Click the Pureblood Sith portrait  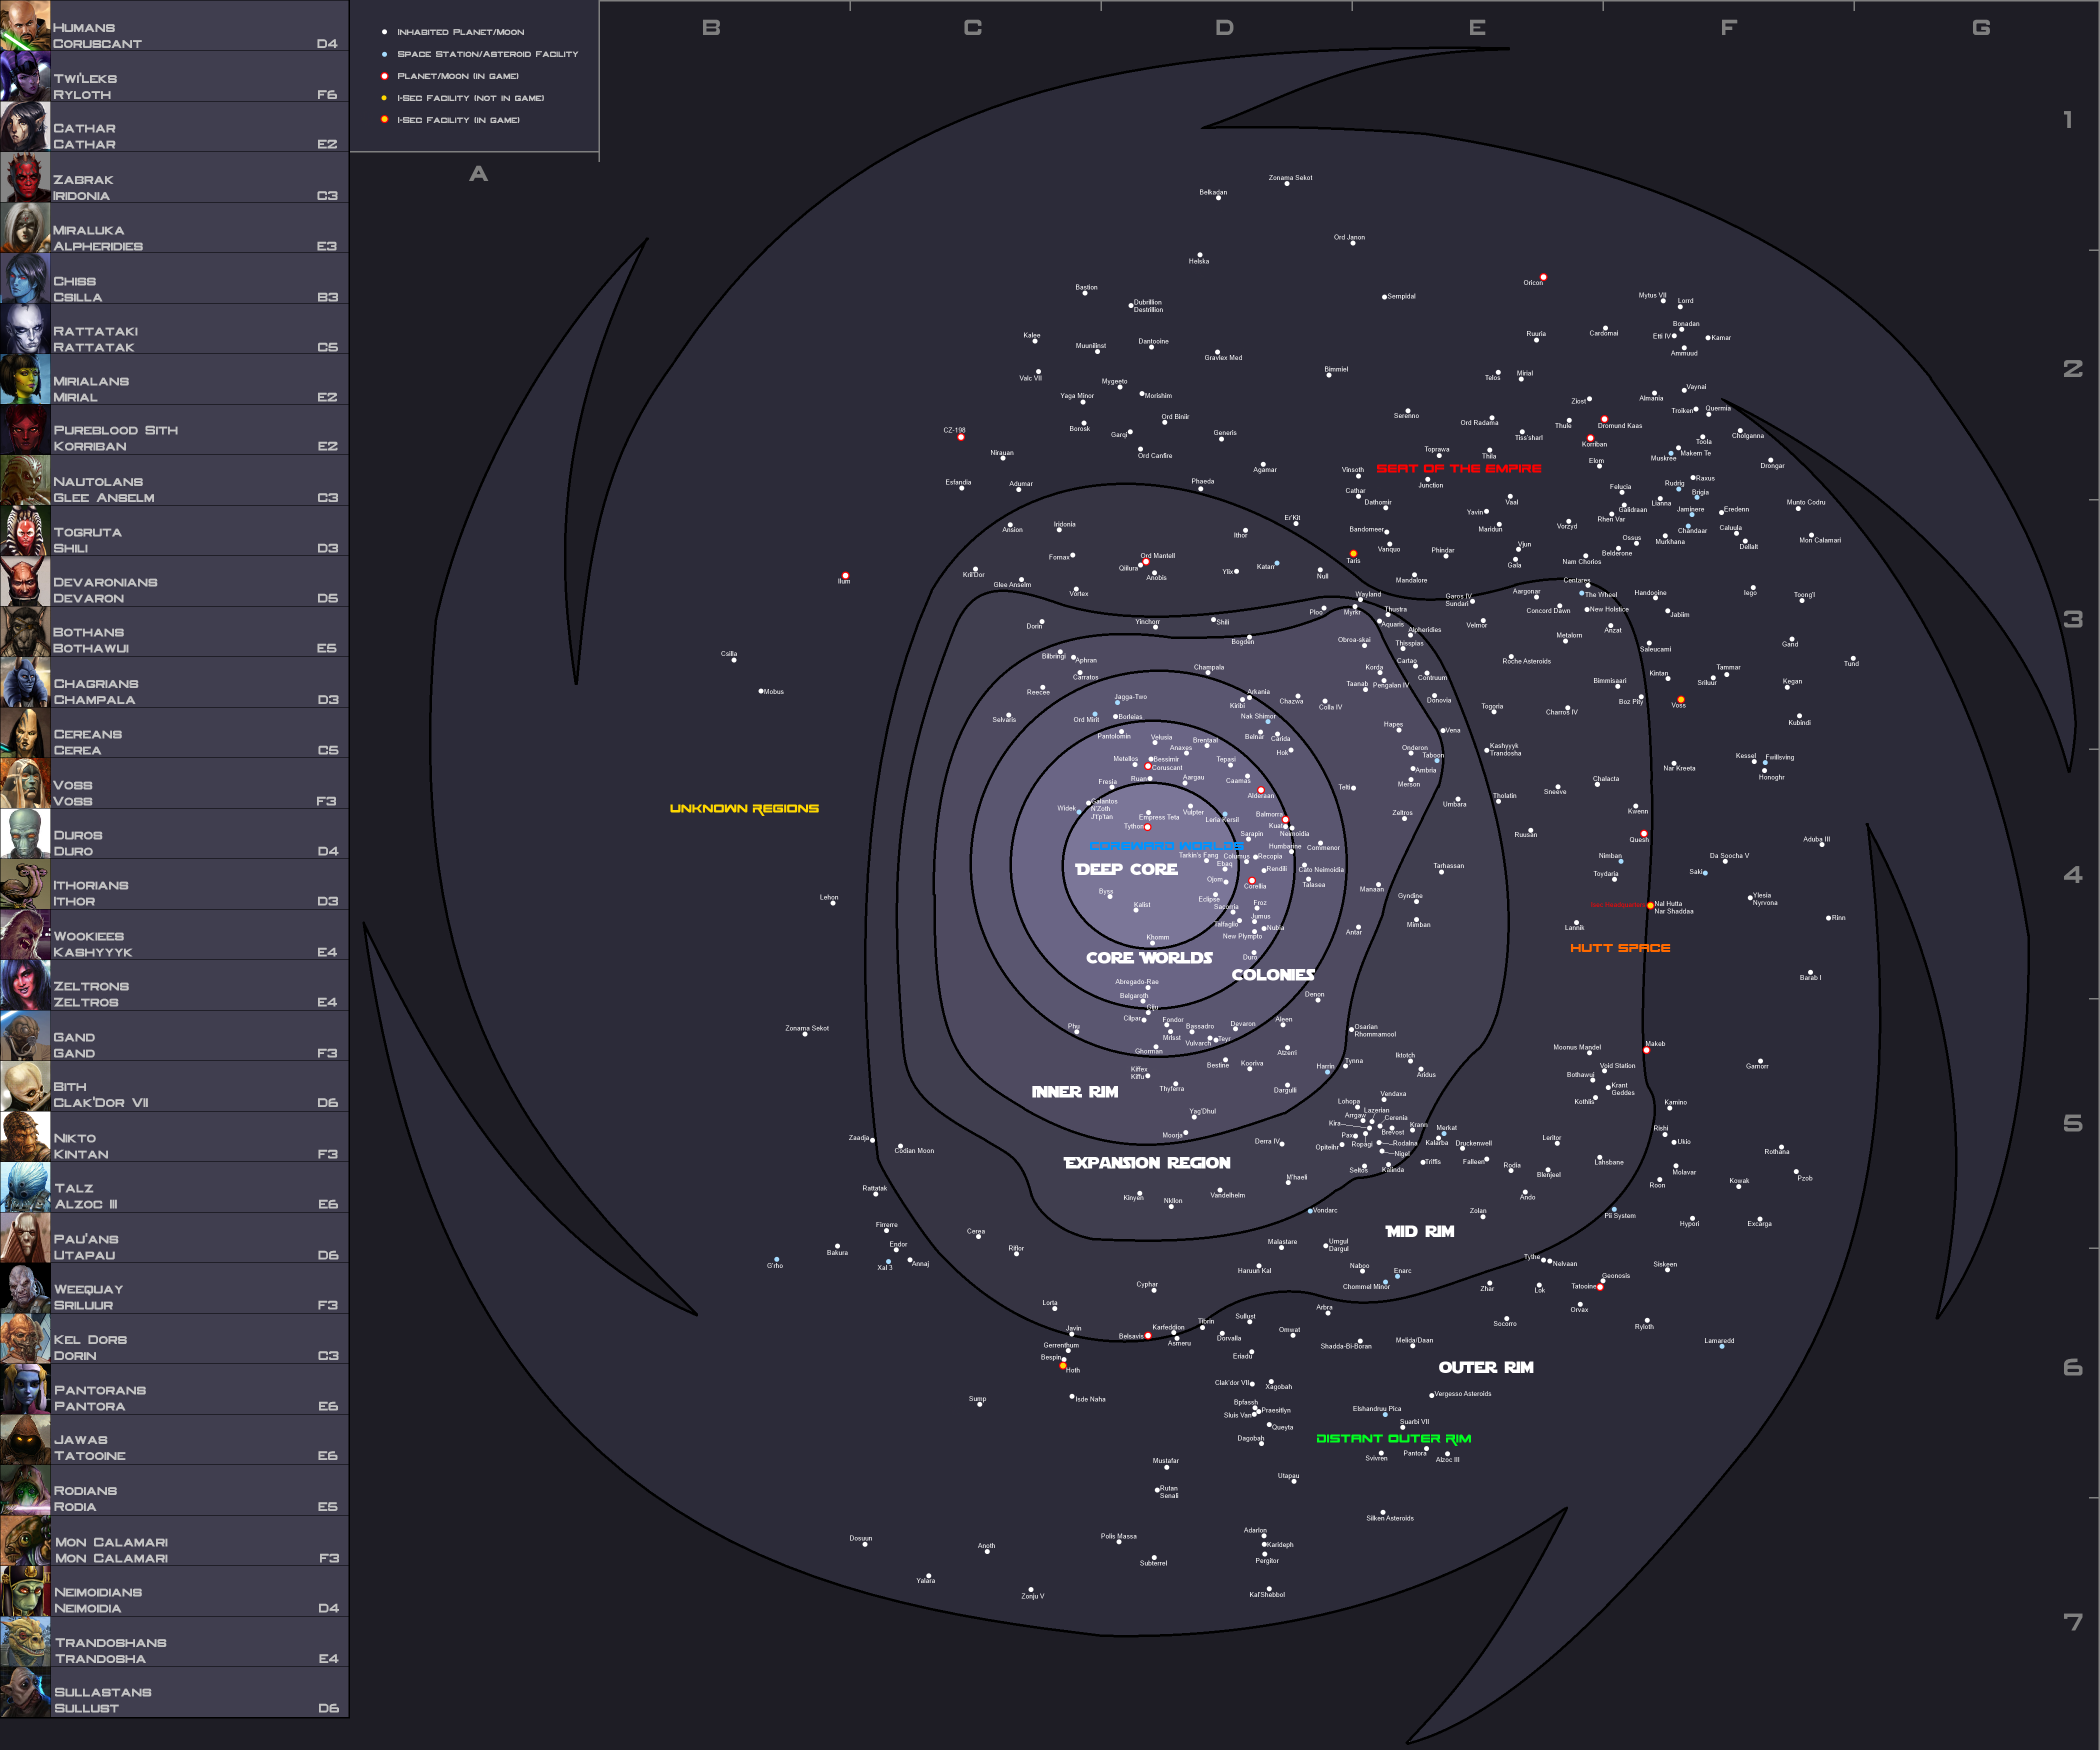[25, 429]
